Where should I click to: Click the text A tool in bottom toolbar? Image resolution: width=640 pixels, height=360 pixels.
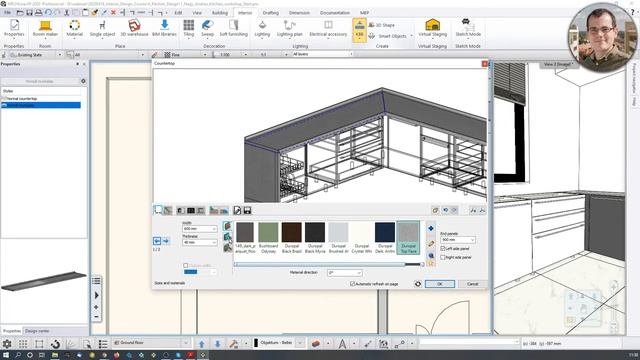tap(342, 344)
